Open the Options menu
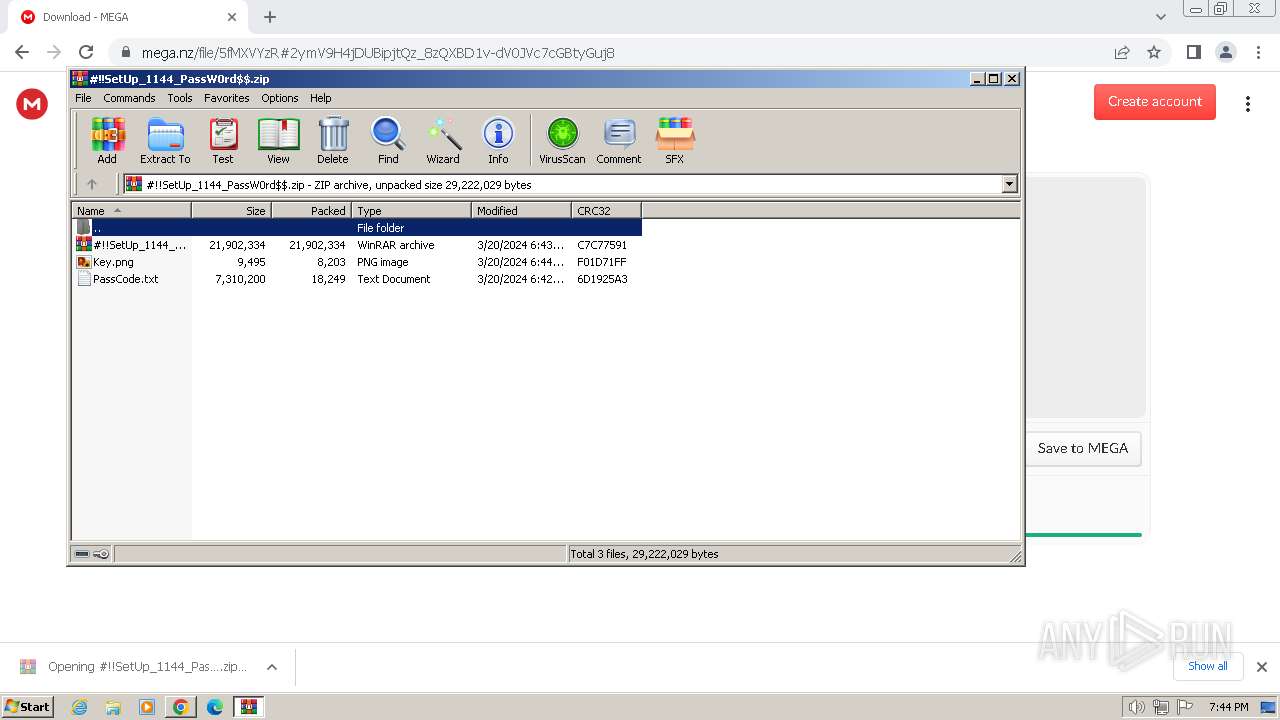 point(280,98)
